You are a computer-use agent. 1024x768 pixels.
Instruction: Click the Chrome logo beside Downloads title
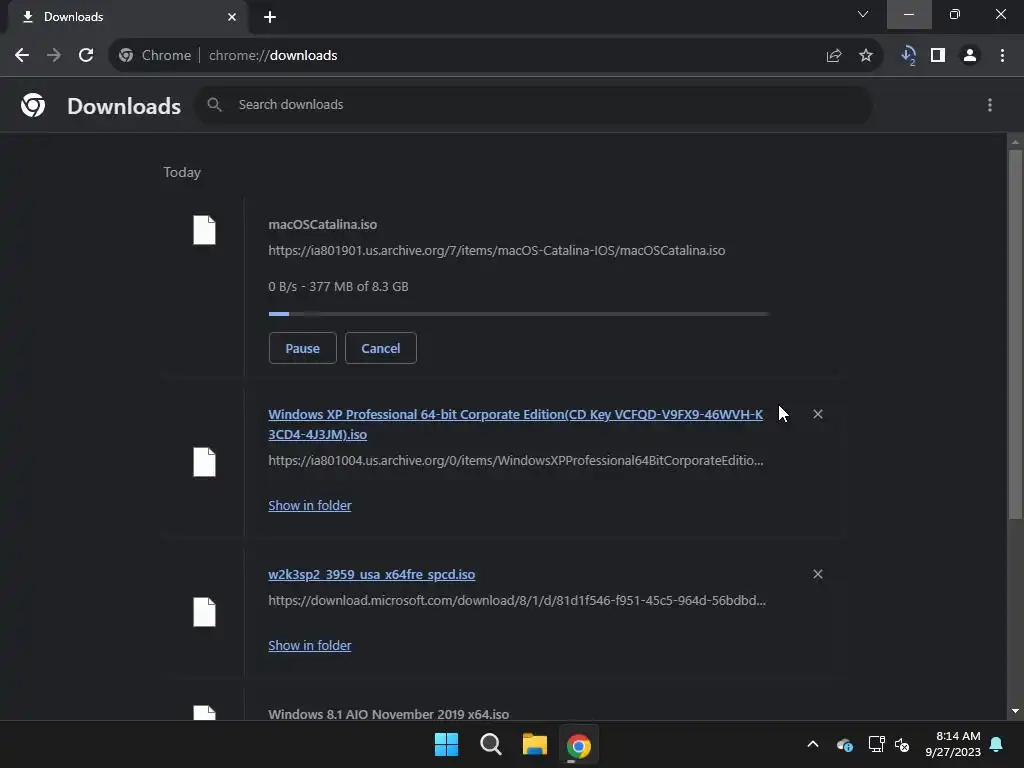click(x=33, y=105)
